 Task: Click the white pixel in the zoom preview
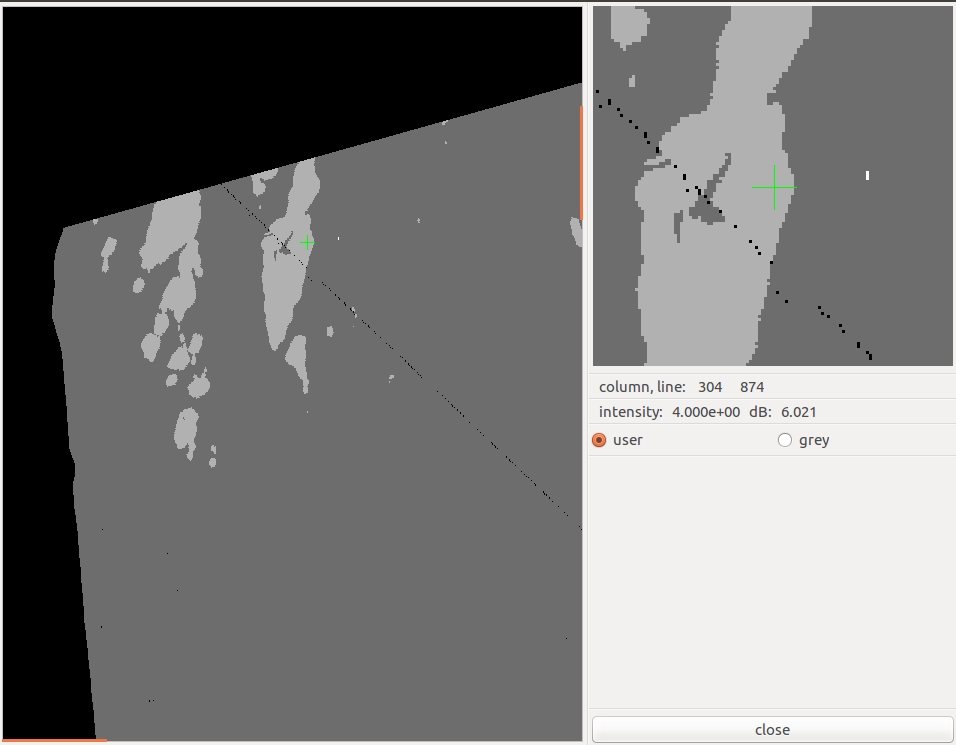867,176
